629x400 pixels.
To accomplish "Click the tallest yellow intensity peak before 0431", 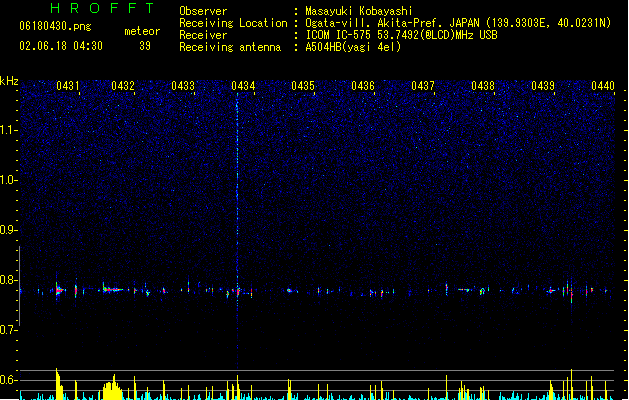I will point(59,384).
